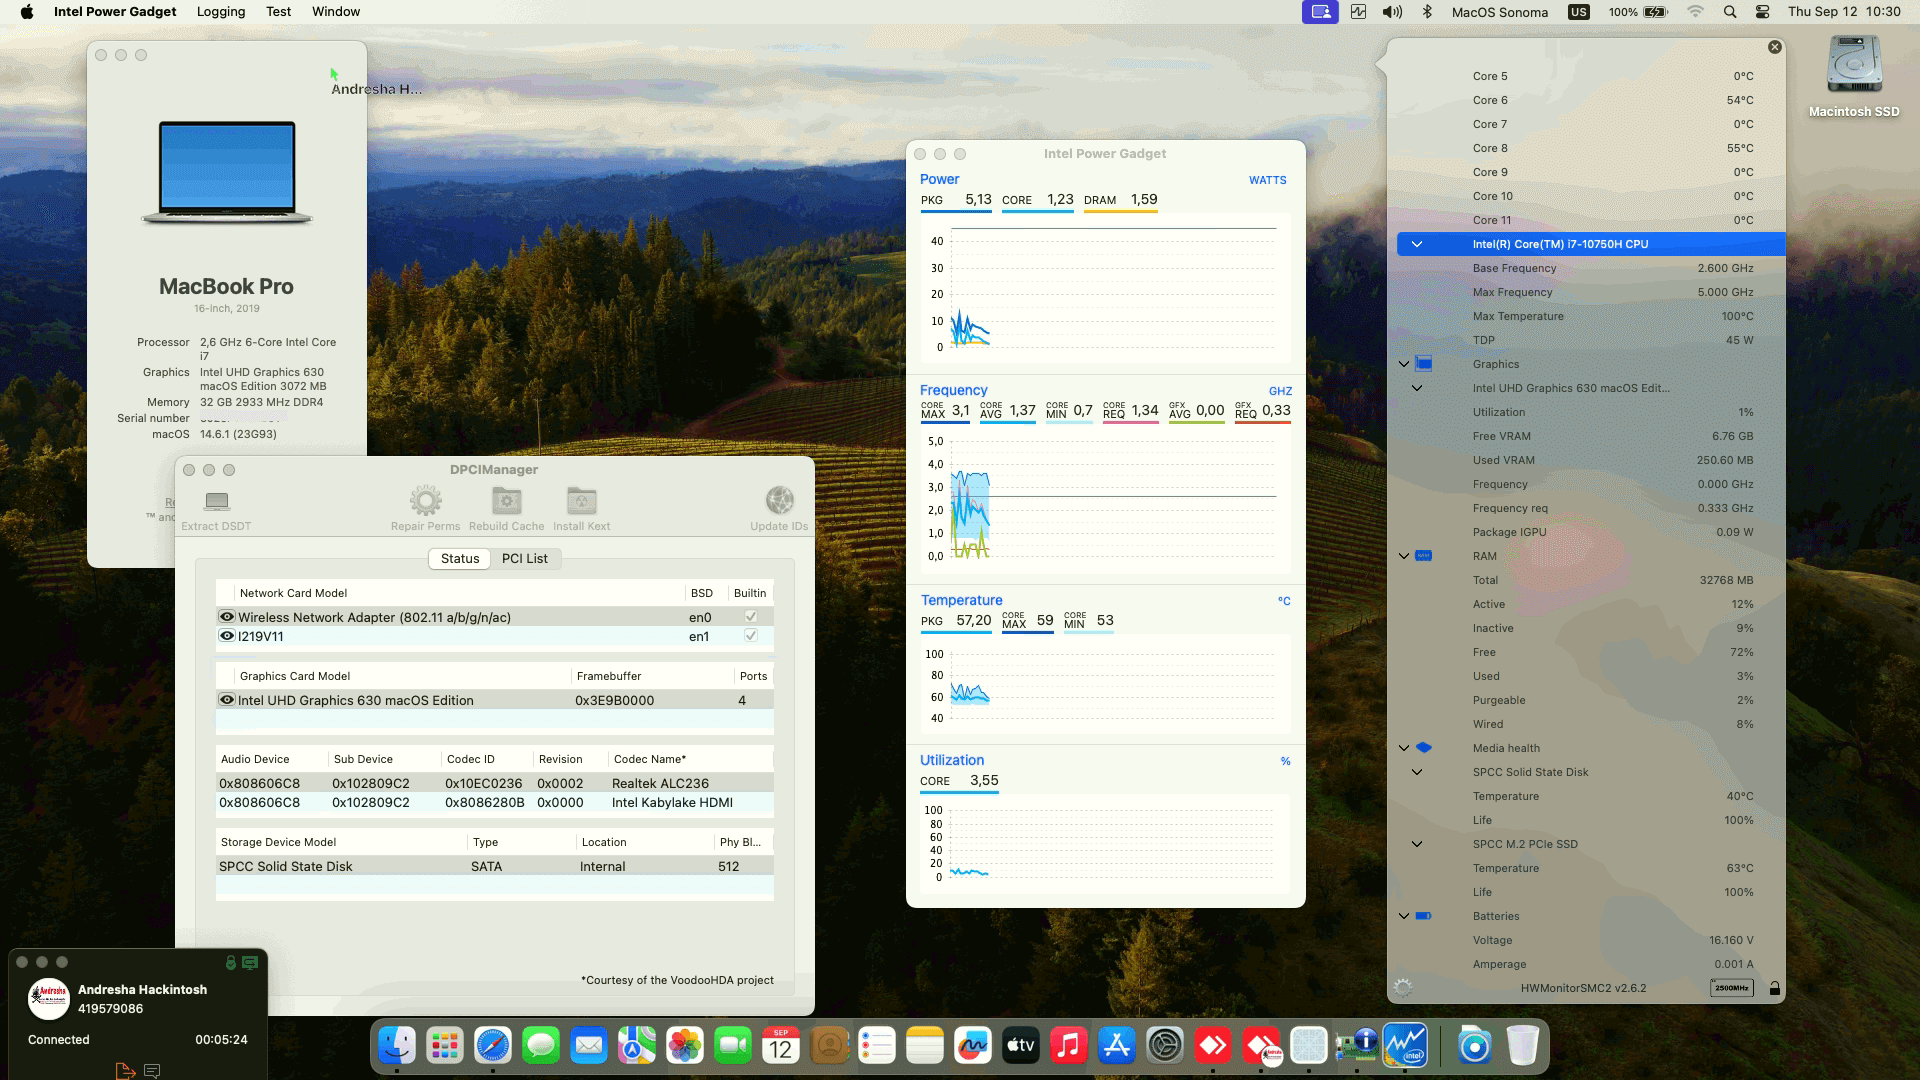Select Intel Kabylake HDMI audio row
Viewport: 1920px width, 1080px height.
[x=495, y=802]
